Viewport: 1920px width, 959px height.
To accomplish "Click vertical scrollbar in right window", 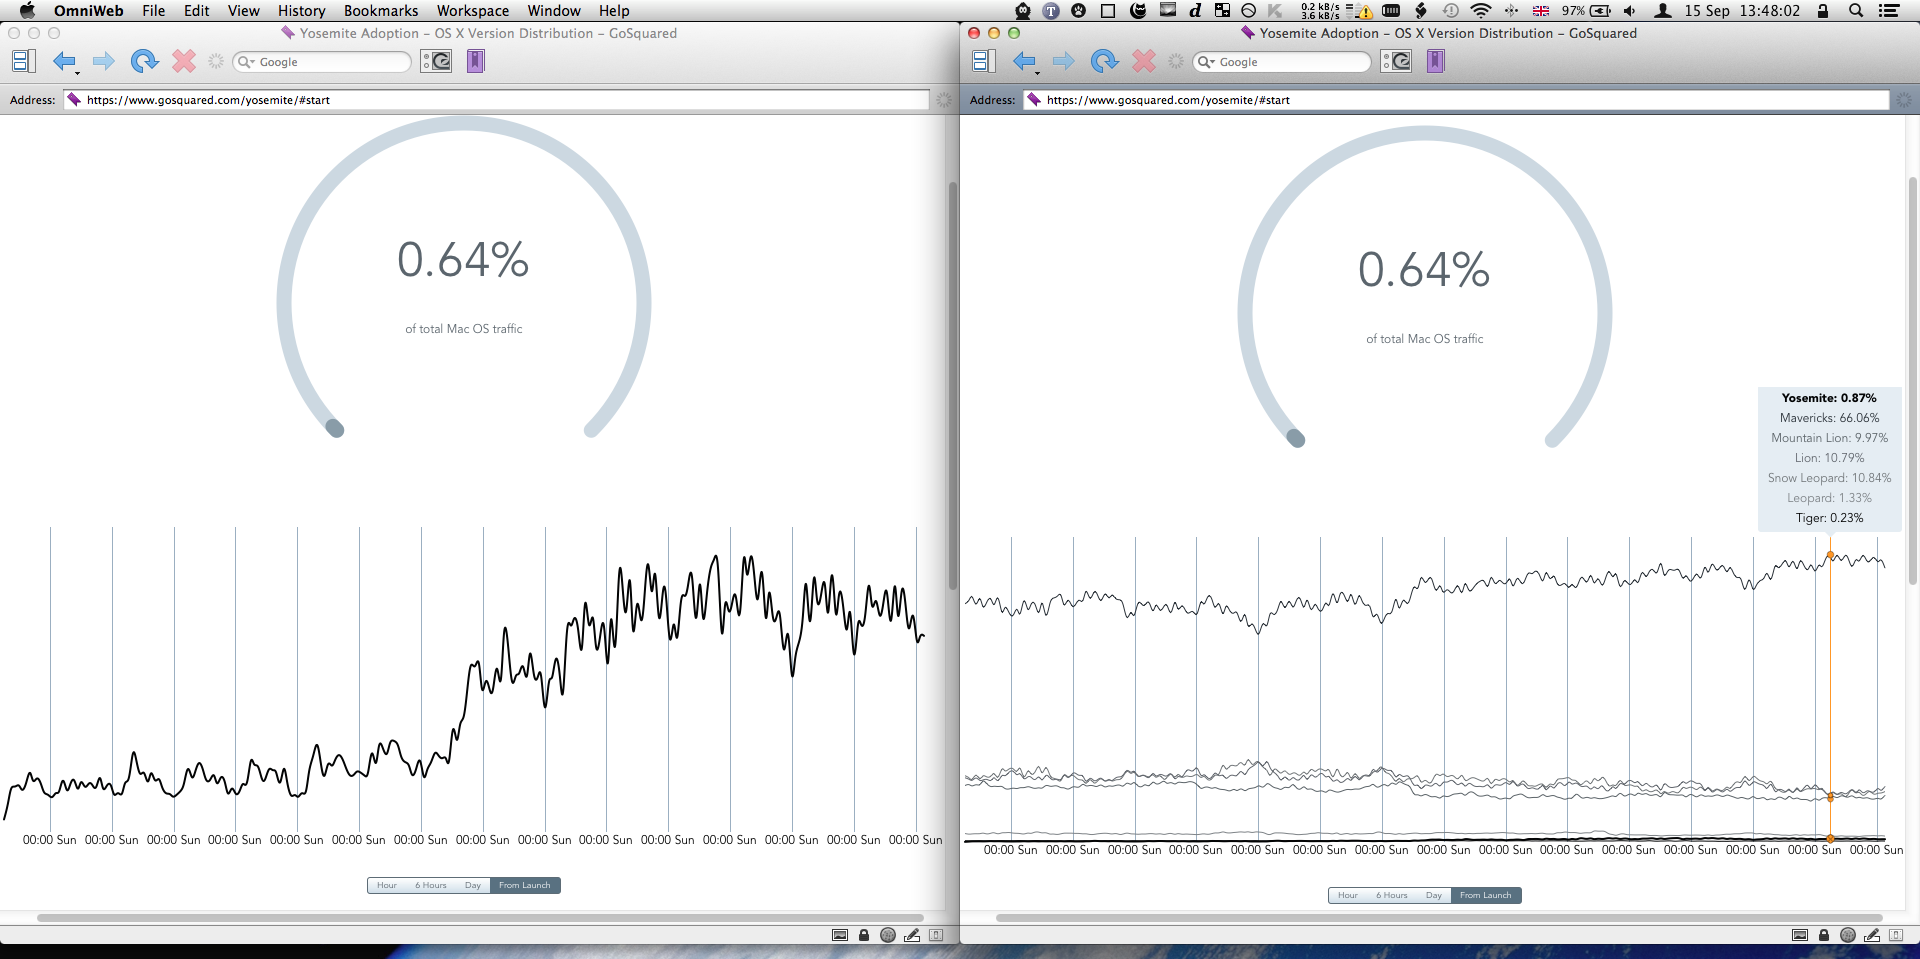I will tap(1913, 380).
